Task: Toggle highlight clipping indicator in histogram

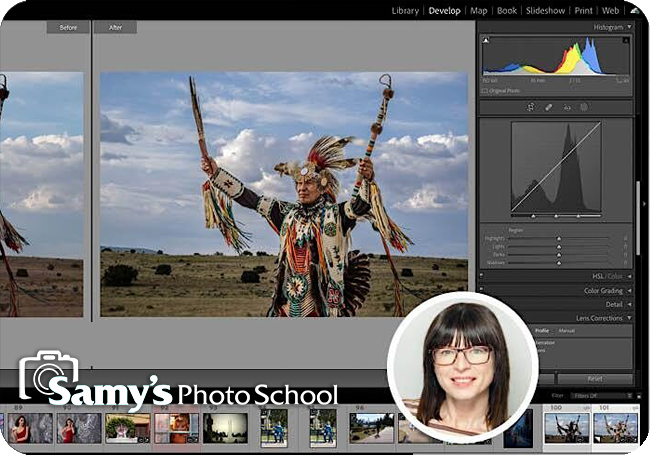Action: click(x=625, y=40)
